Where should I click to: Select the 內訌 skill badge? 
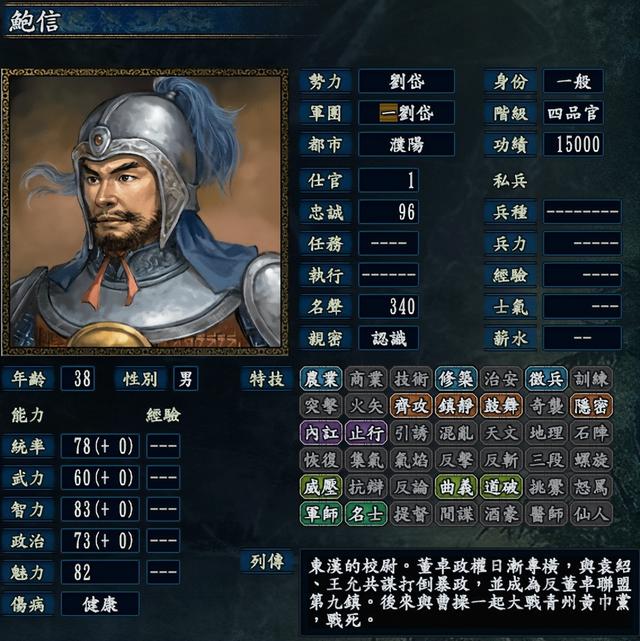coord(321,433)
